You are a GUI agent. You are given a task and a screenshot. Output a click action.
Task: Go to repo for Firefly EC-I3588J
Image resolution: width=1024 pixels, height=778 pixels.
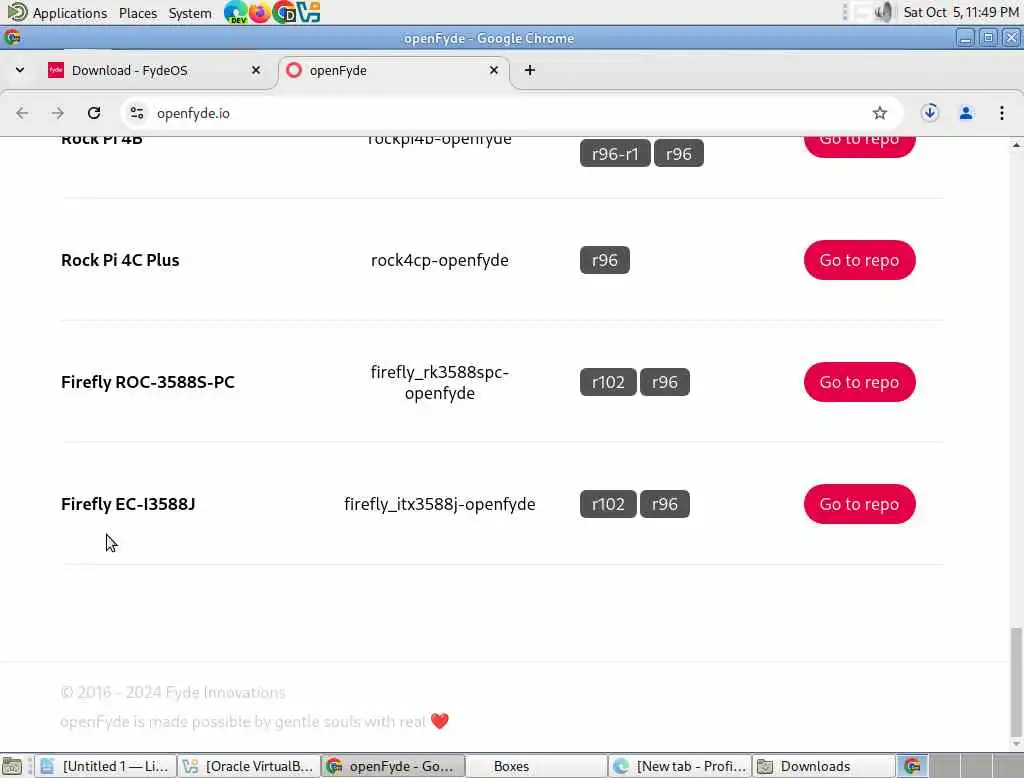tap(859, 504)
